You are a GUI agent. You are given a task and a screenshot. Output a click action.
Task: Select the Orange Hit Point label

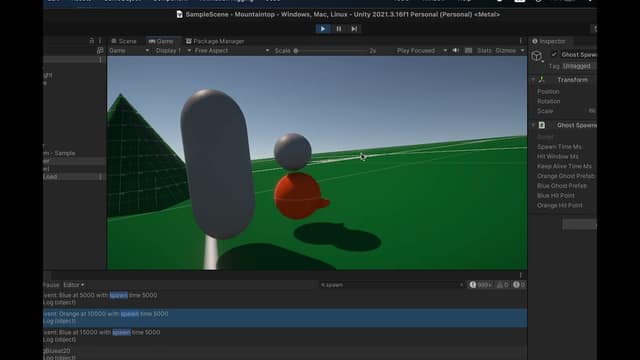[560, 206]
